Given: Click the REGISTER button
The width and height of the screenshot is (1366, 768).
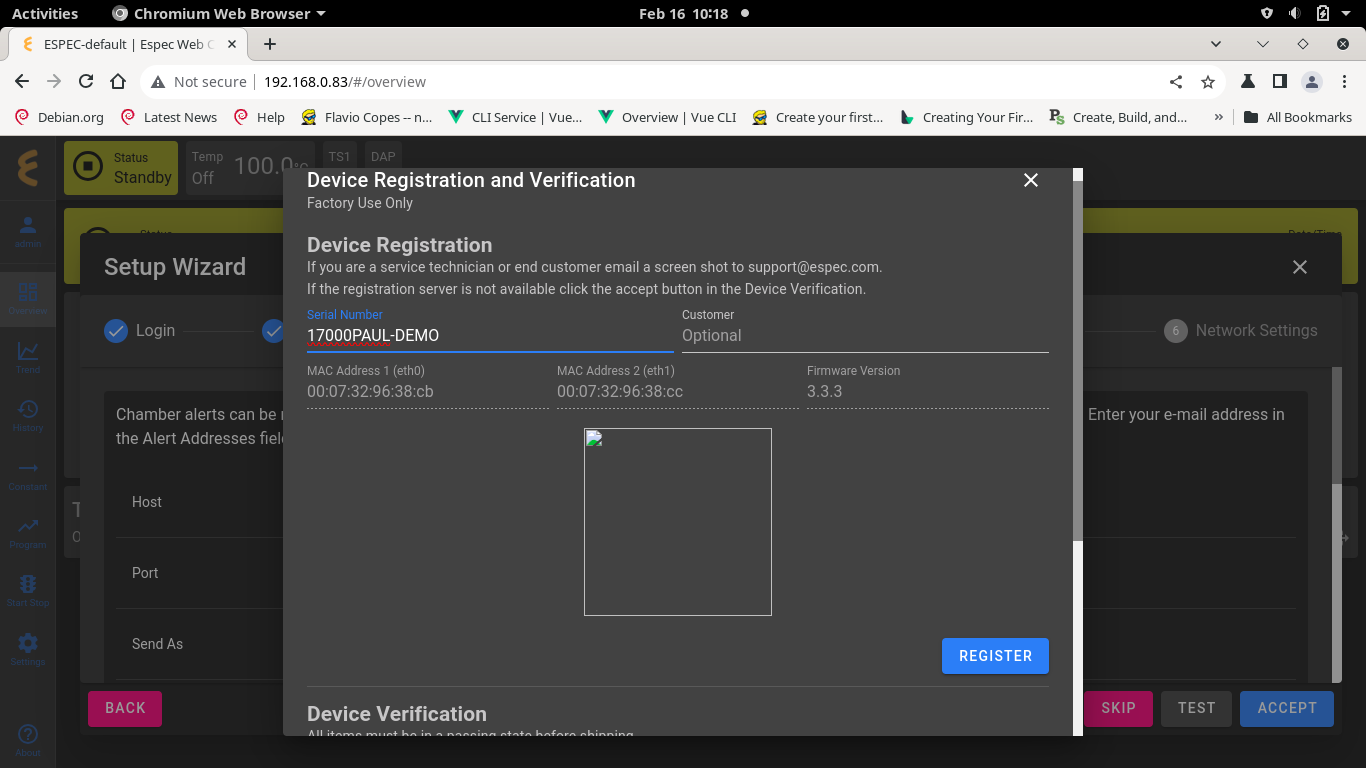Looking at the screenshot, I should pyautogui.click(x=995, y=656).
